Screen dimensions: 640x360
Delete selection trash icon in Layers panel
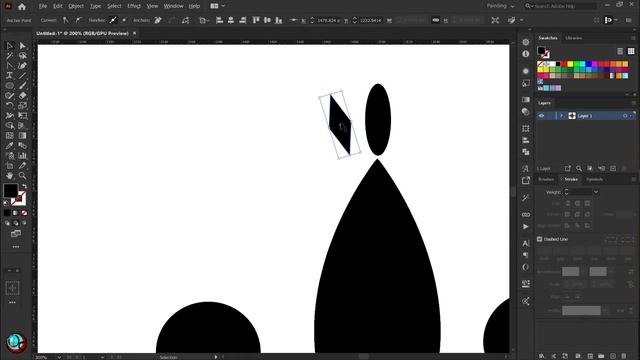point(624,168)
